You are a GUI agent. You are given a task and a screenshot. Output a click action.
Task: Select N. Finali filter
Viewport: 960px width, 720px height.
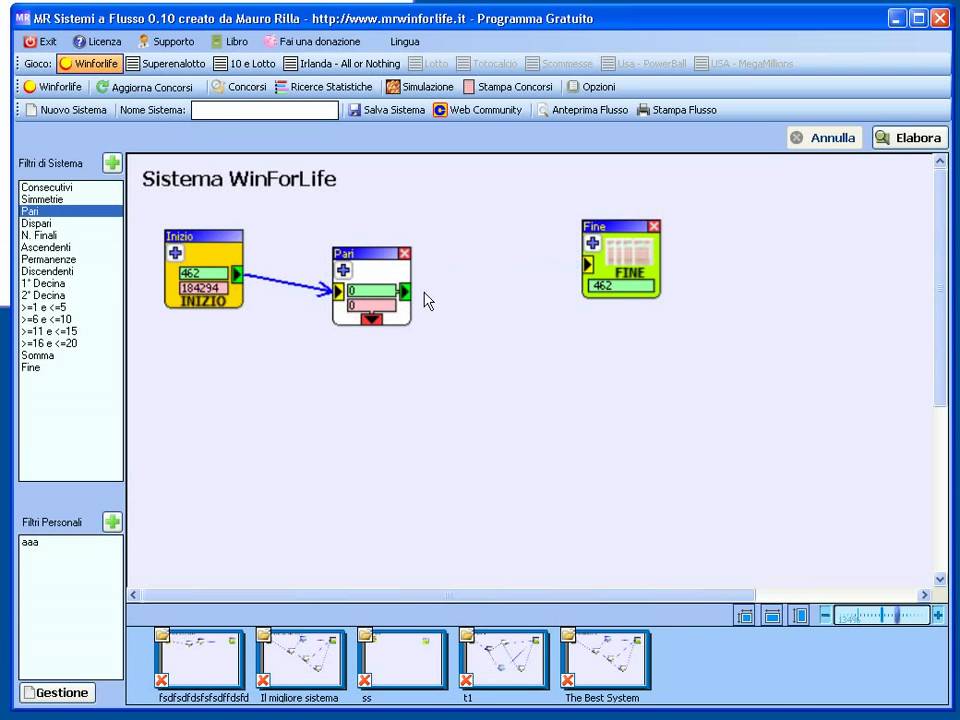71,235
